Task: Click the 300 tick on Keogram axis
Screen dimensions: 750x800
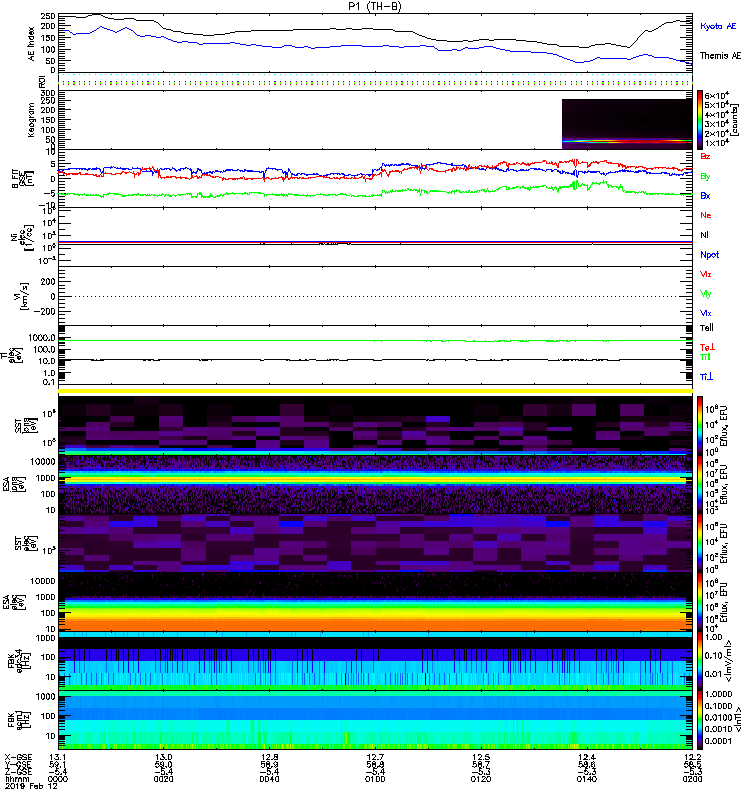Action: pyautogui.click(x=48, y=93)
